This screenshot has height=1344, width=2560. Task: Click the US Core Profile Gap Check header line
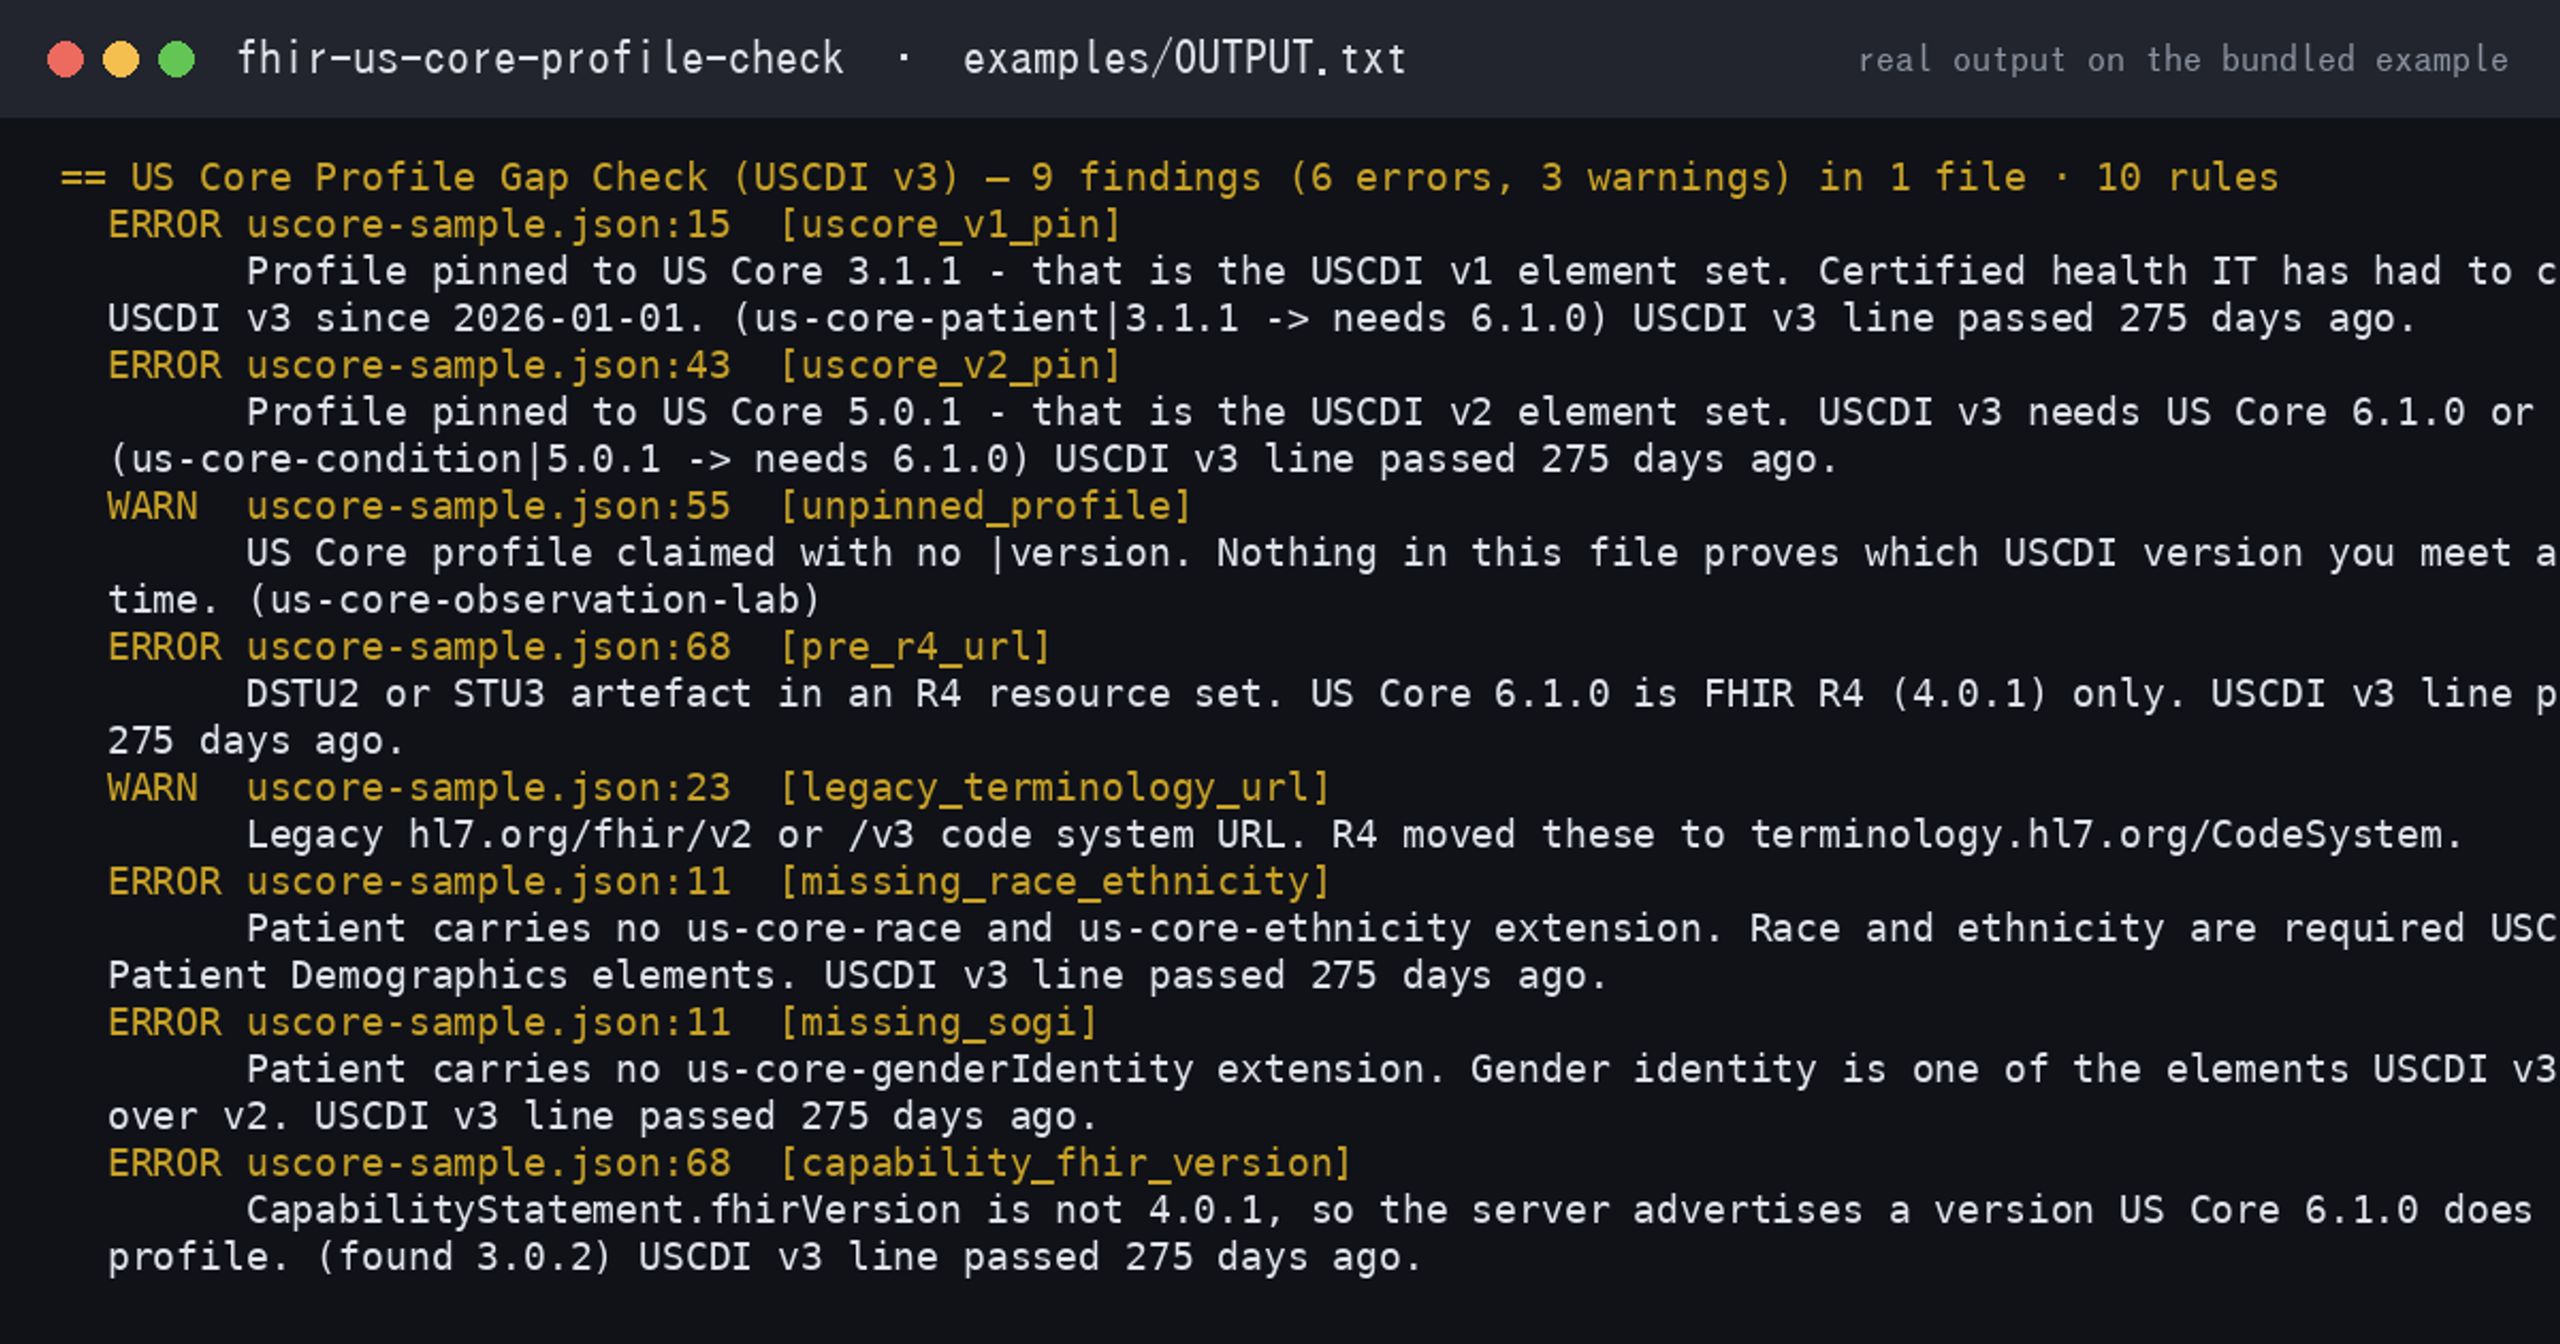1169,178
